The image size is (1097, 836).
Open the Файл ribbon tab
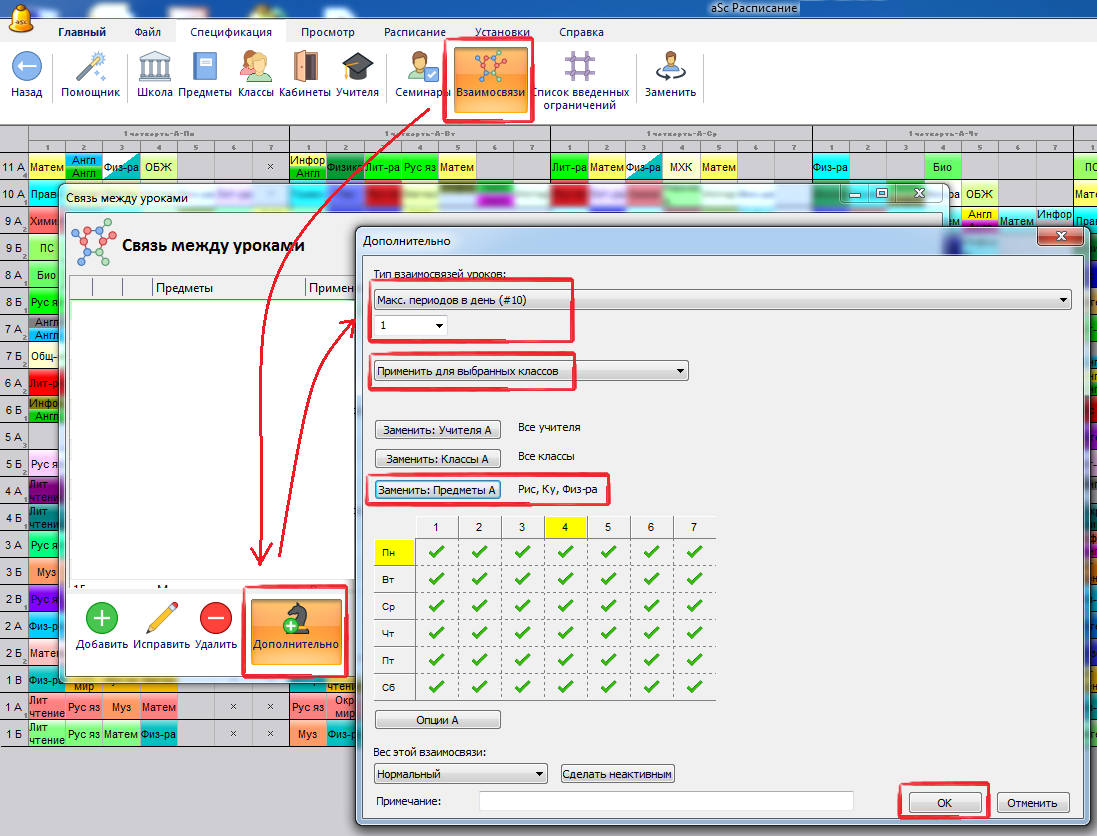pos(148,32)
